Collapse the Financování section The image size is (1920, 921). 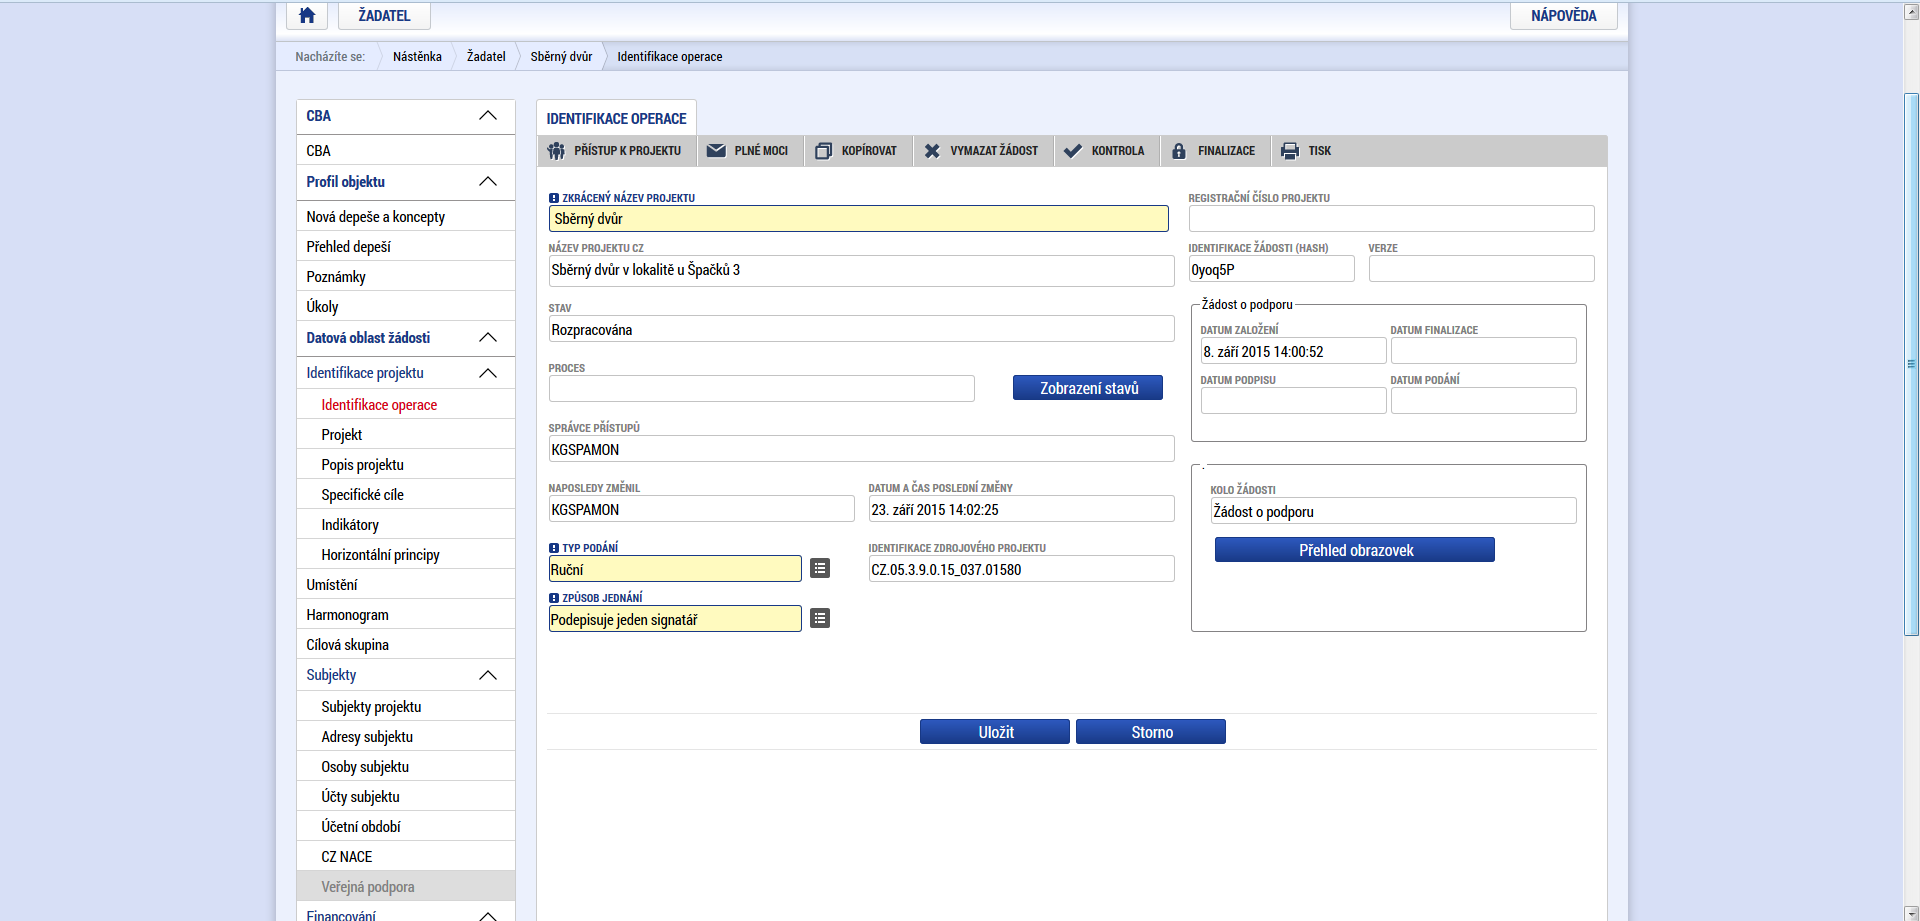pos(488,915)
